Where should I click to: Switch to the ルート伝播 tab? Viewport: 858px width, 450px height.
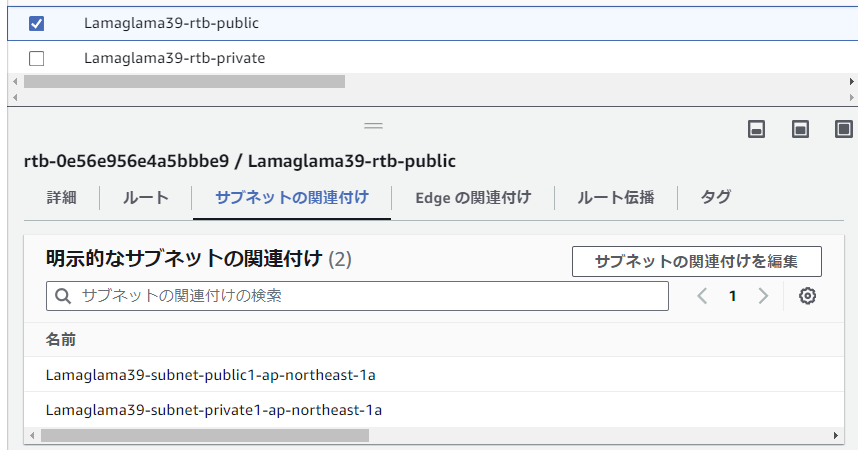[616, 198]
